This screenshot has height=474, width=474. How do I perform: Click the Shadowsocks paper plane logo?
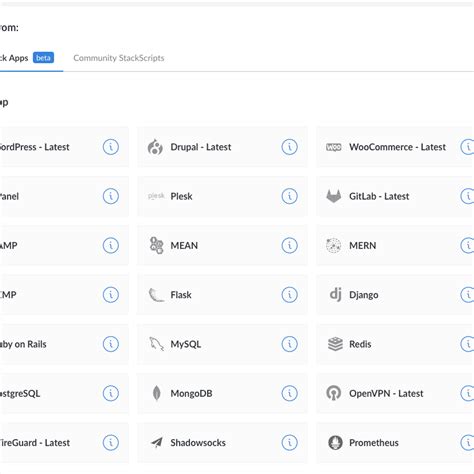tap(156, 443)
